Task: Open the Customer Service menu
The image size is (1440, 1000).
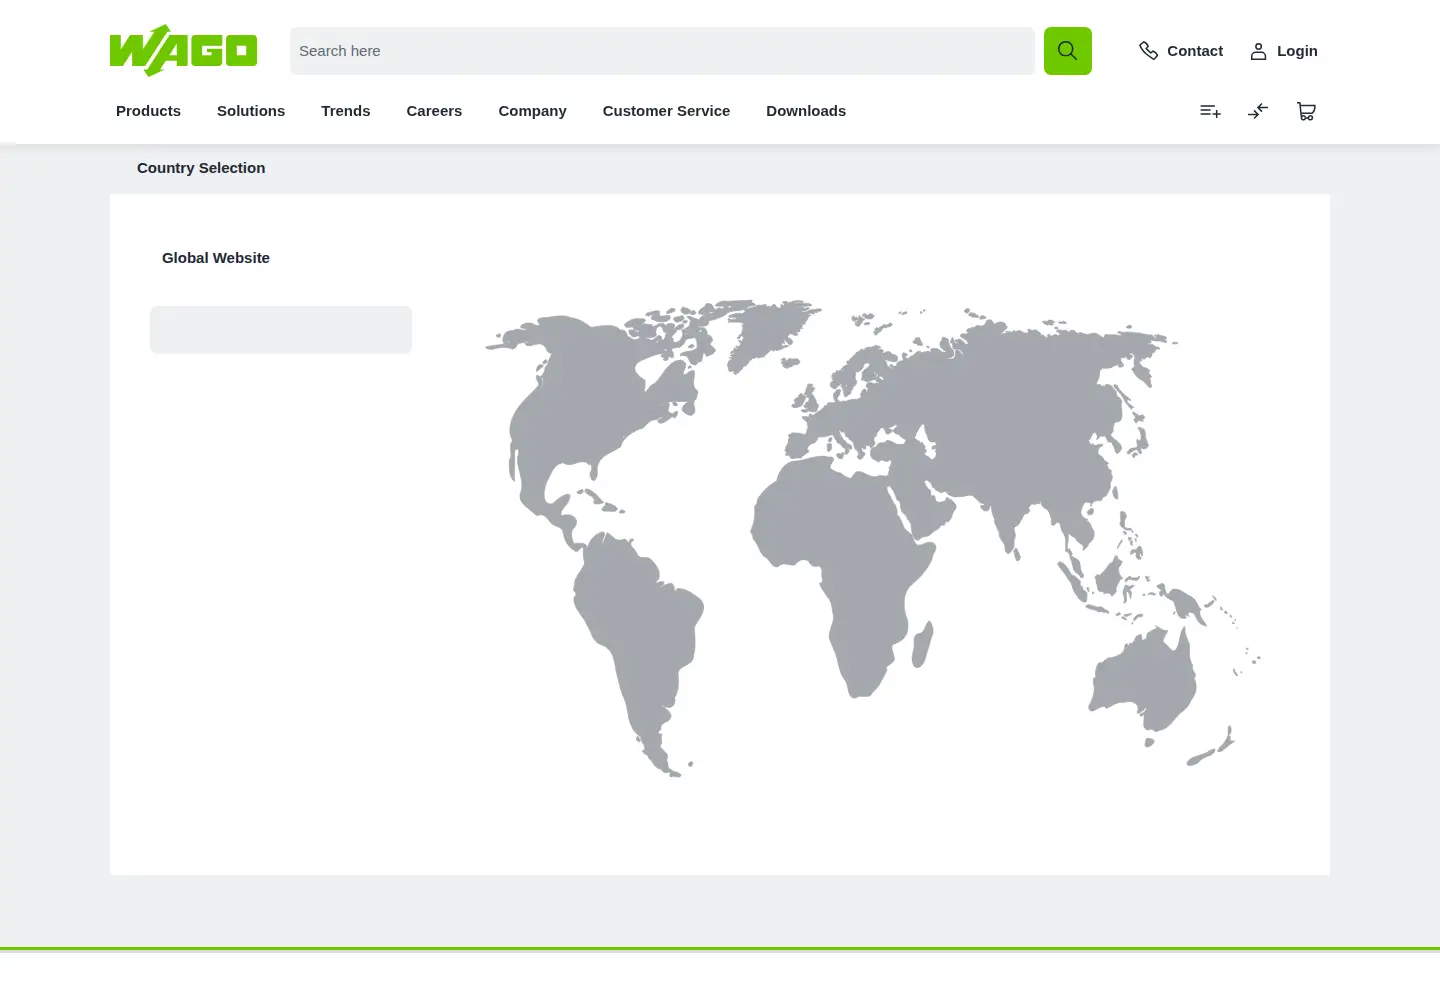Action: (666, 111)
